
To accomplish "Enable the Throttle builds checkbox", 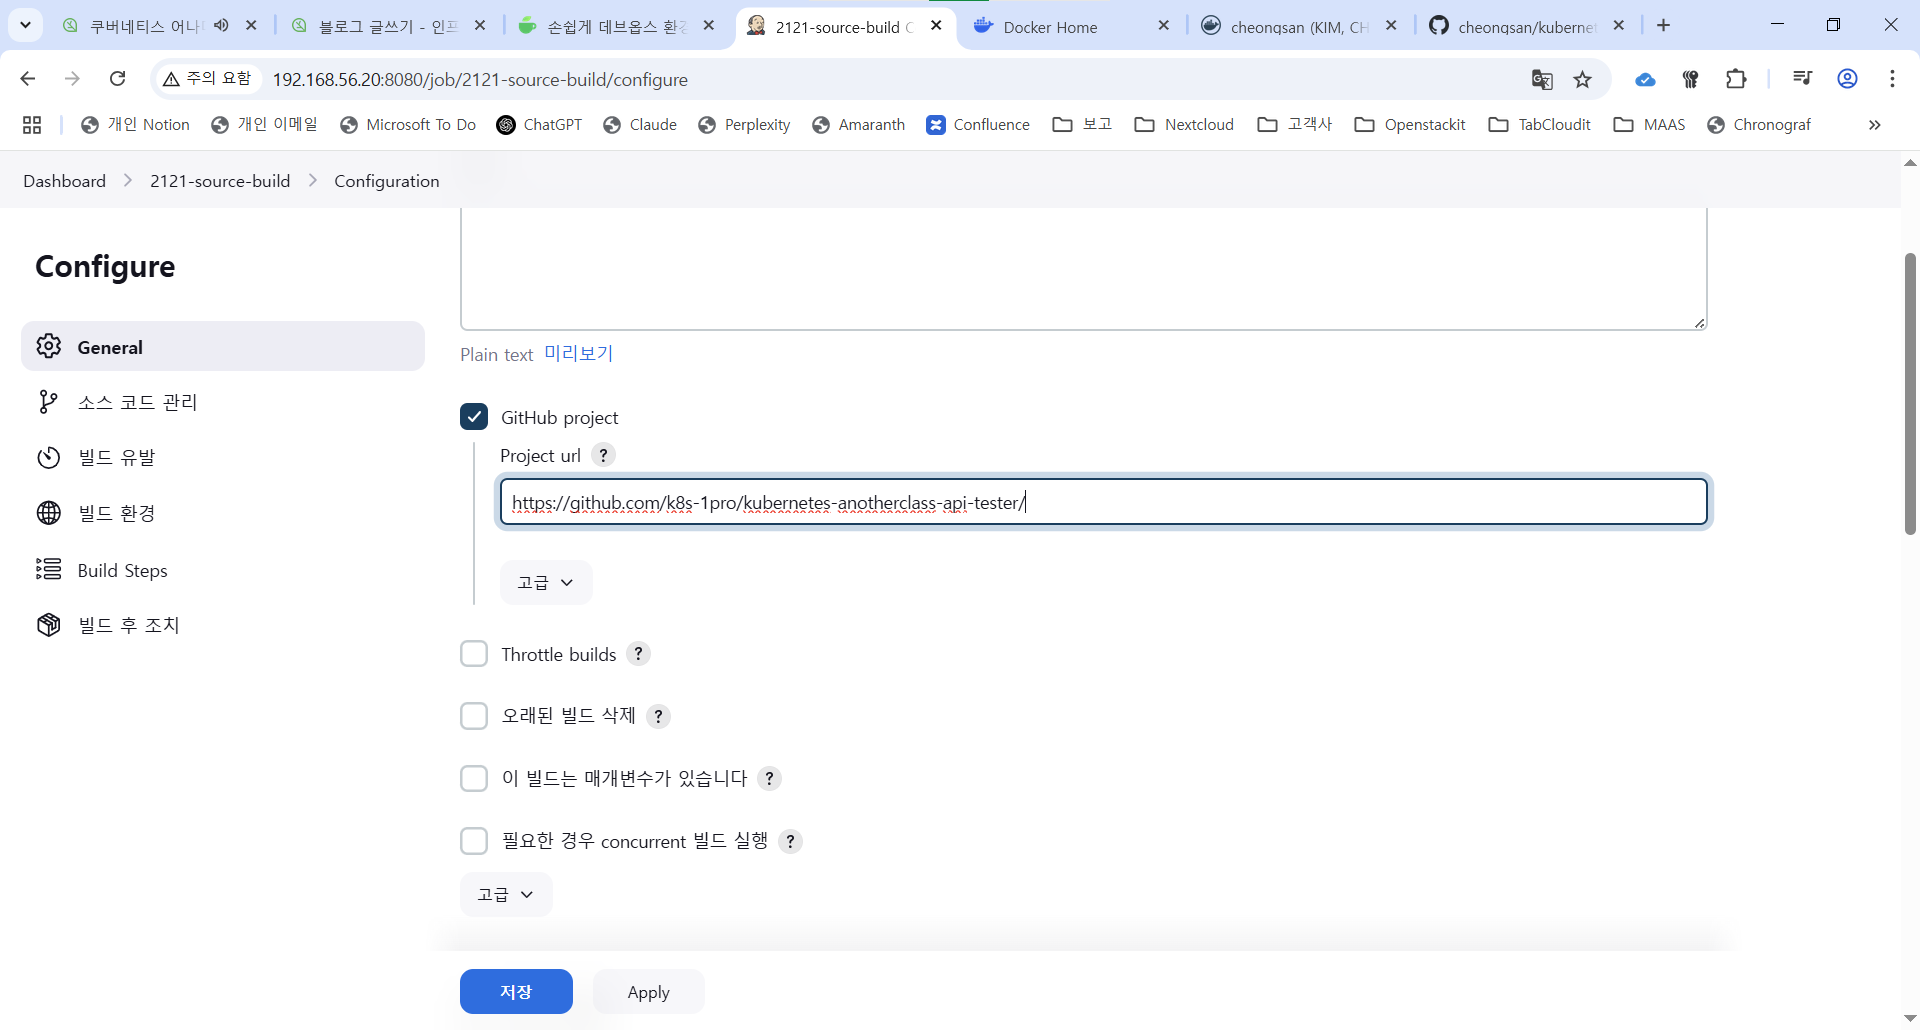I will pyautogui.click(x=474, y=654).
